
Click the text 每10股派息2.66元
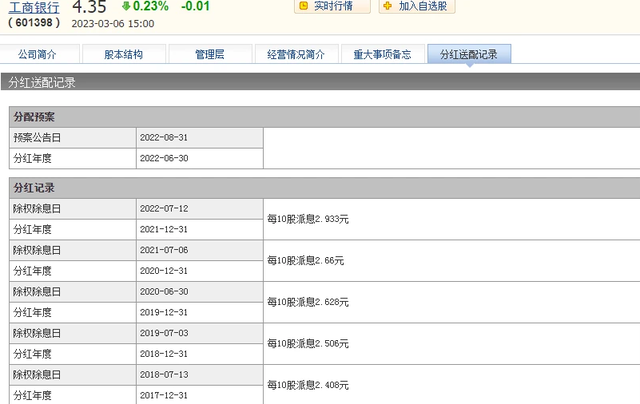(x=305, y=261)
